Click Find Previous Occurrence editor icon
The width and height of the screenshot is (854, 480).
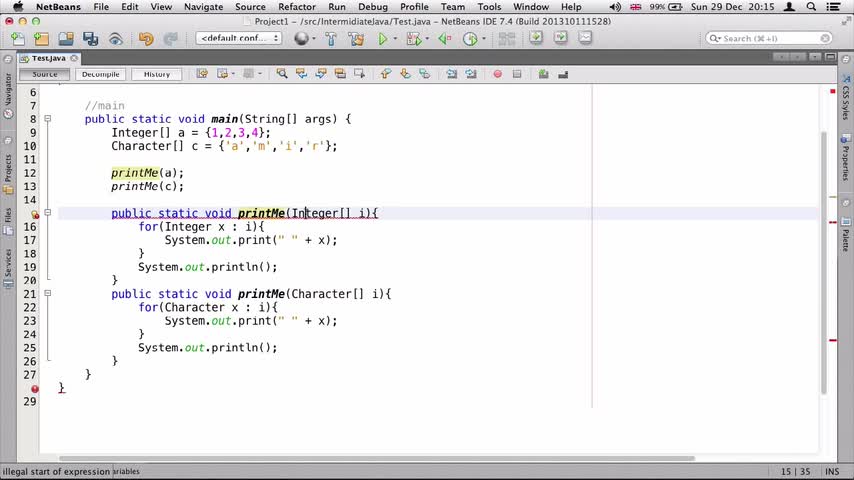(301, 74)
